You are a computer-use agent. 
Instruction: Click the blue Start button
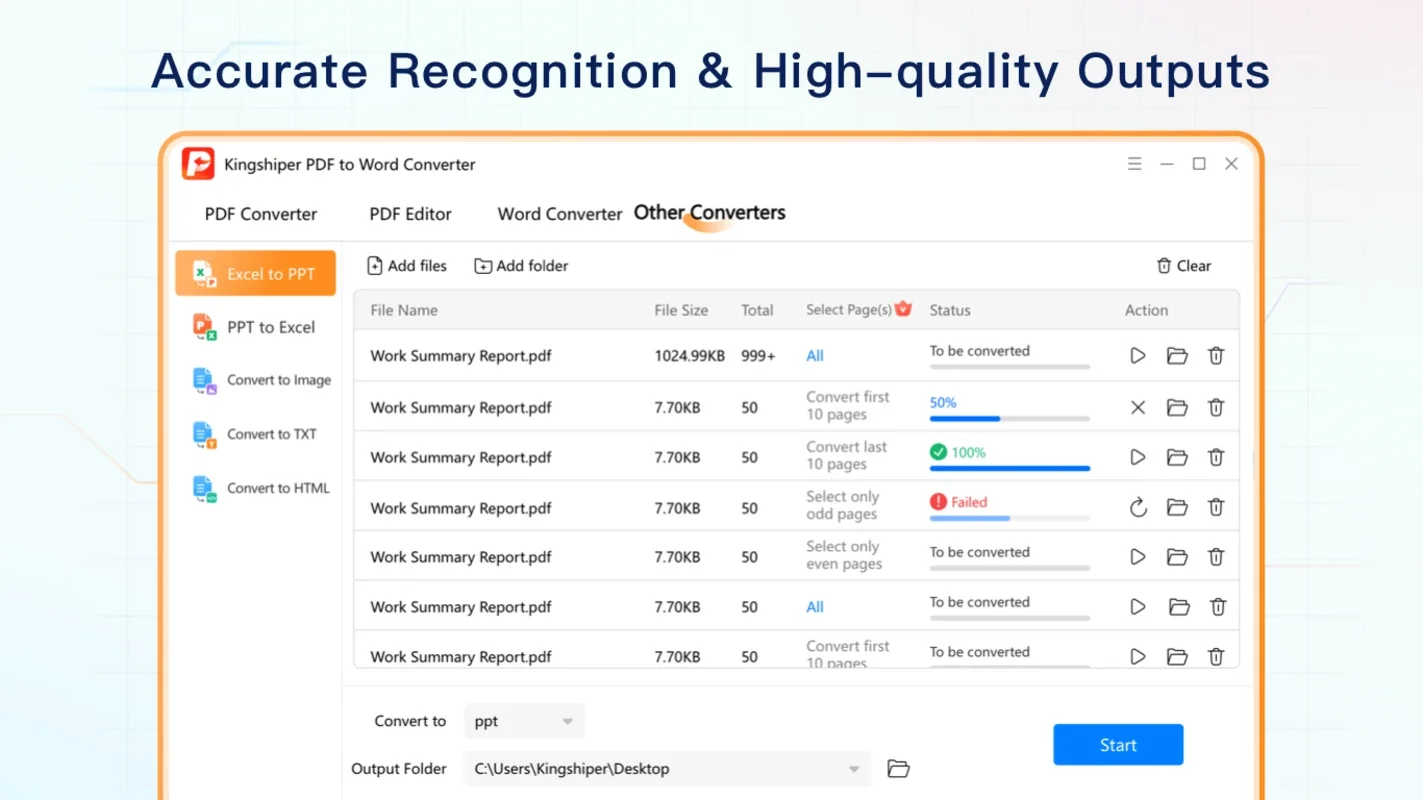[x=1118, y=745]
